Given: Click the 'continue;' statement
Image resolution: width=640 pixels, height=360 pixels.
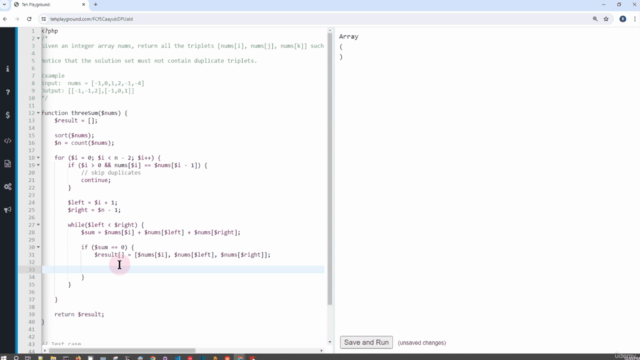Looking at the screenshot, I should [x=96, y=180].
